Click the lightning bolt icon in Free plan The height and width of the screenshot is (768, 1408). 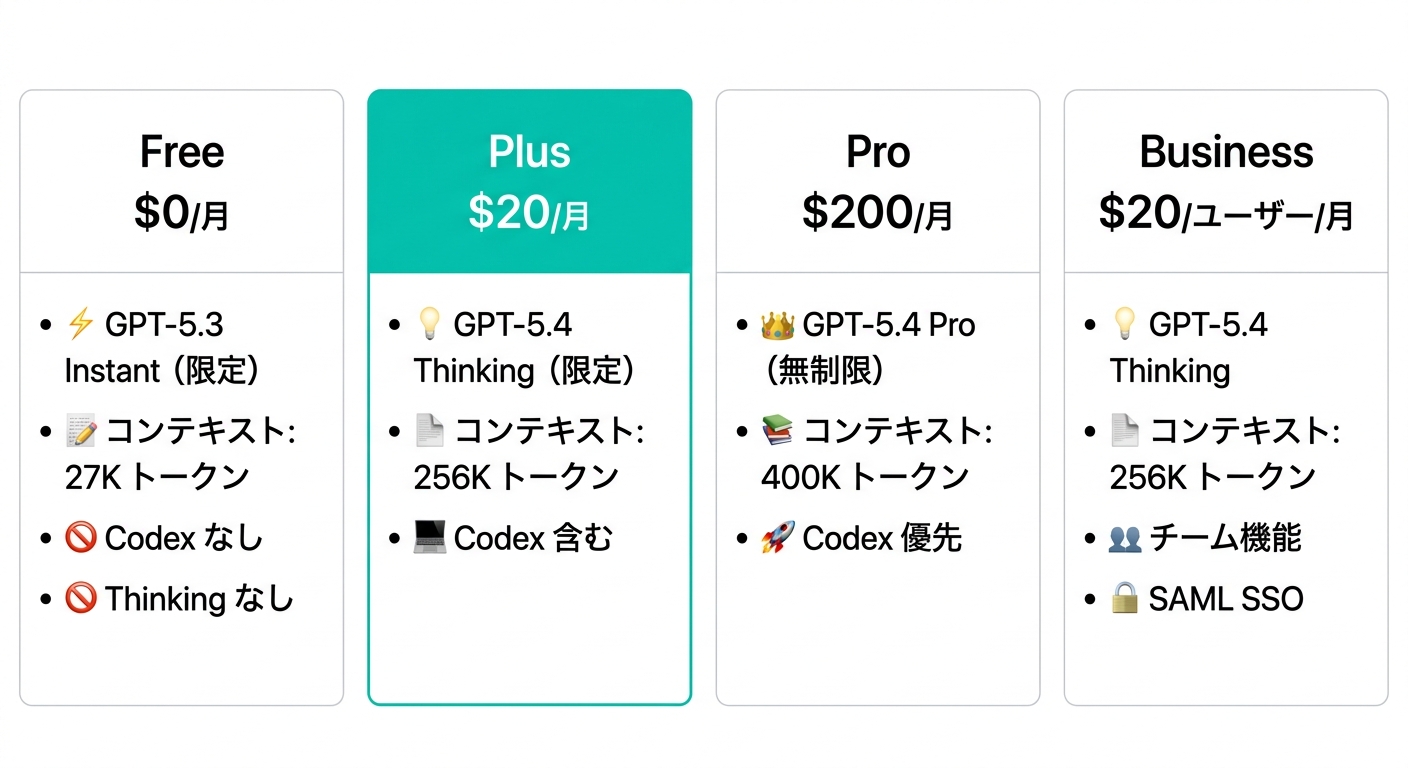coord(80,325)
